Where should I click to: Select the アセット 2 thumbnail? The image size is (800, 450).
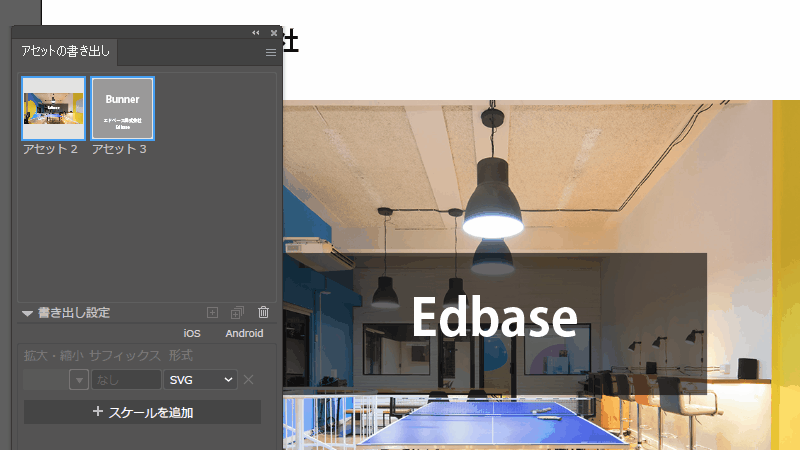[x=54, y=108]
